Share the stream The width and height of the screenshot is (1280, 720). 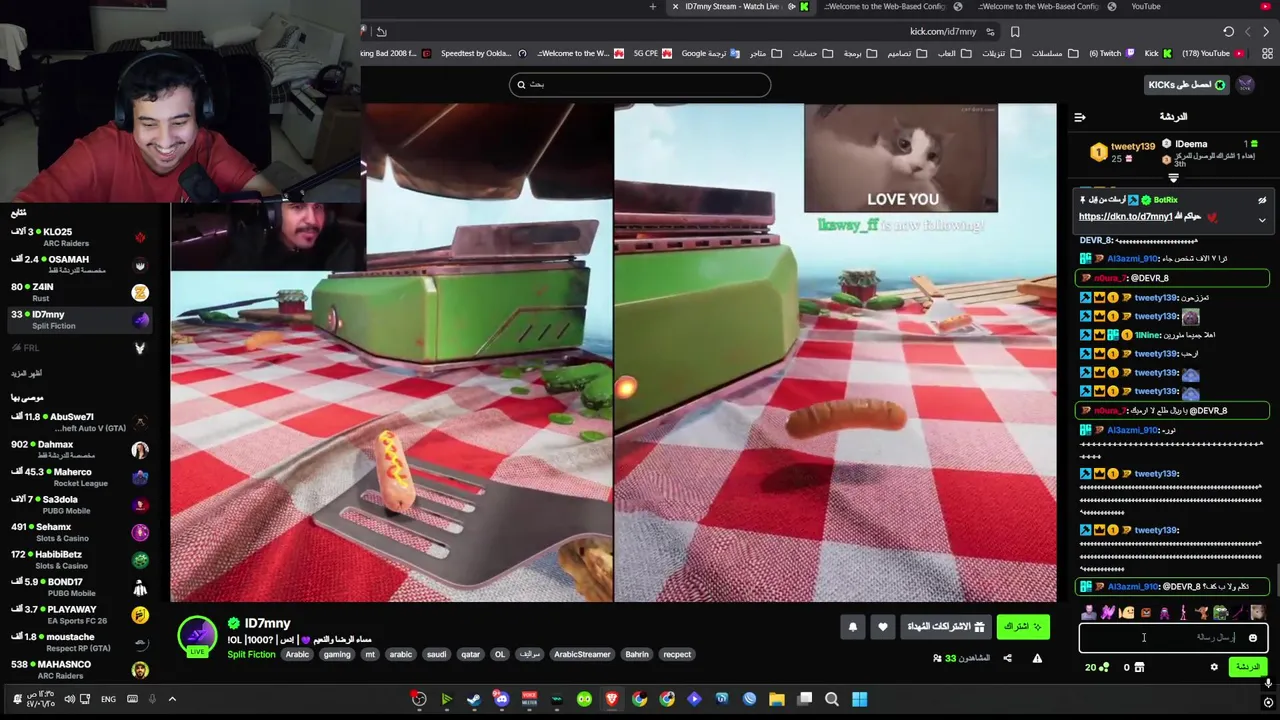click(x=1007, y=658)
